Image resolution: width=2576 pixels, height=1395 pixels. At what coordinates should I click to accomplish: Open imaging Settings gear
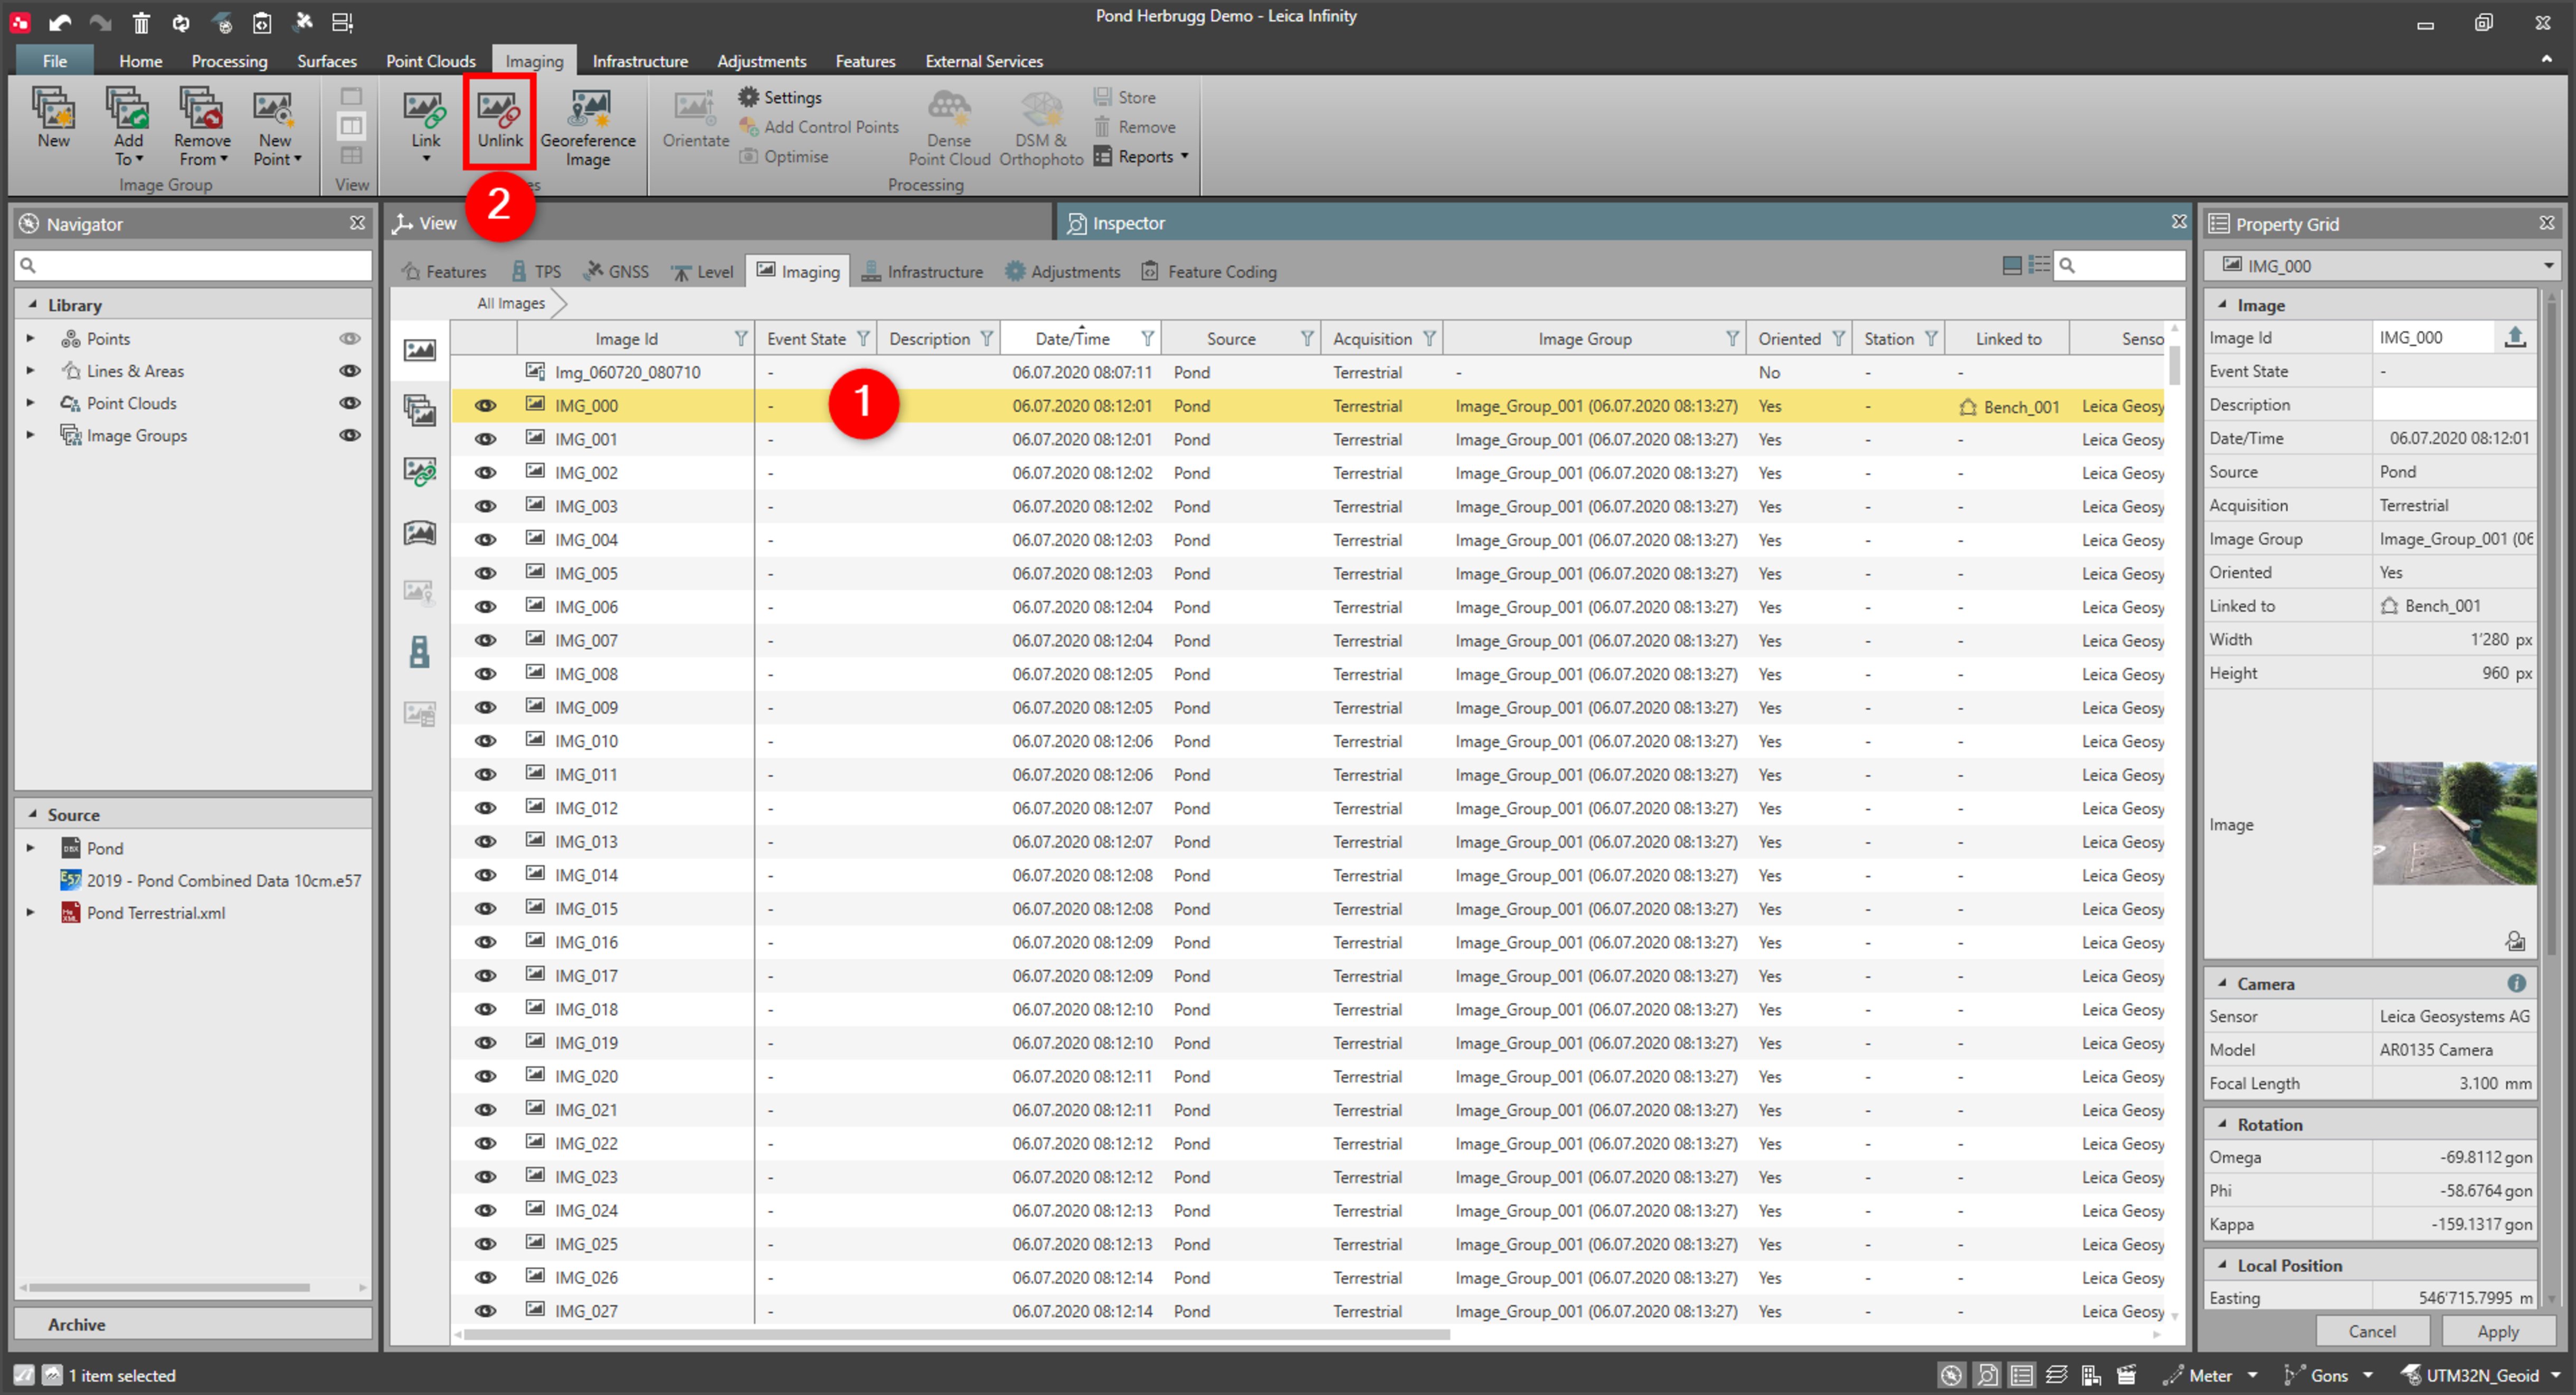[780, 97]
